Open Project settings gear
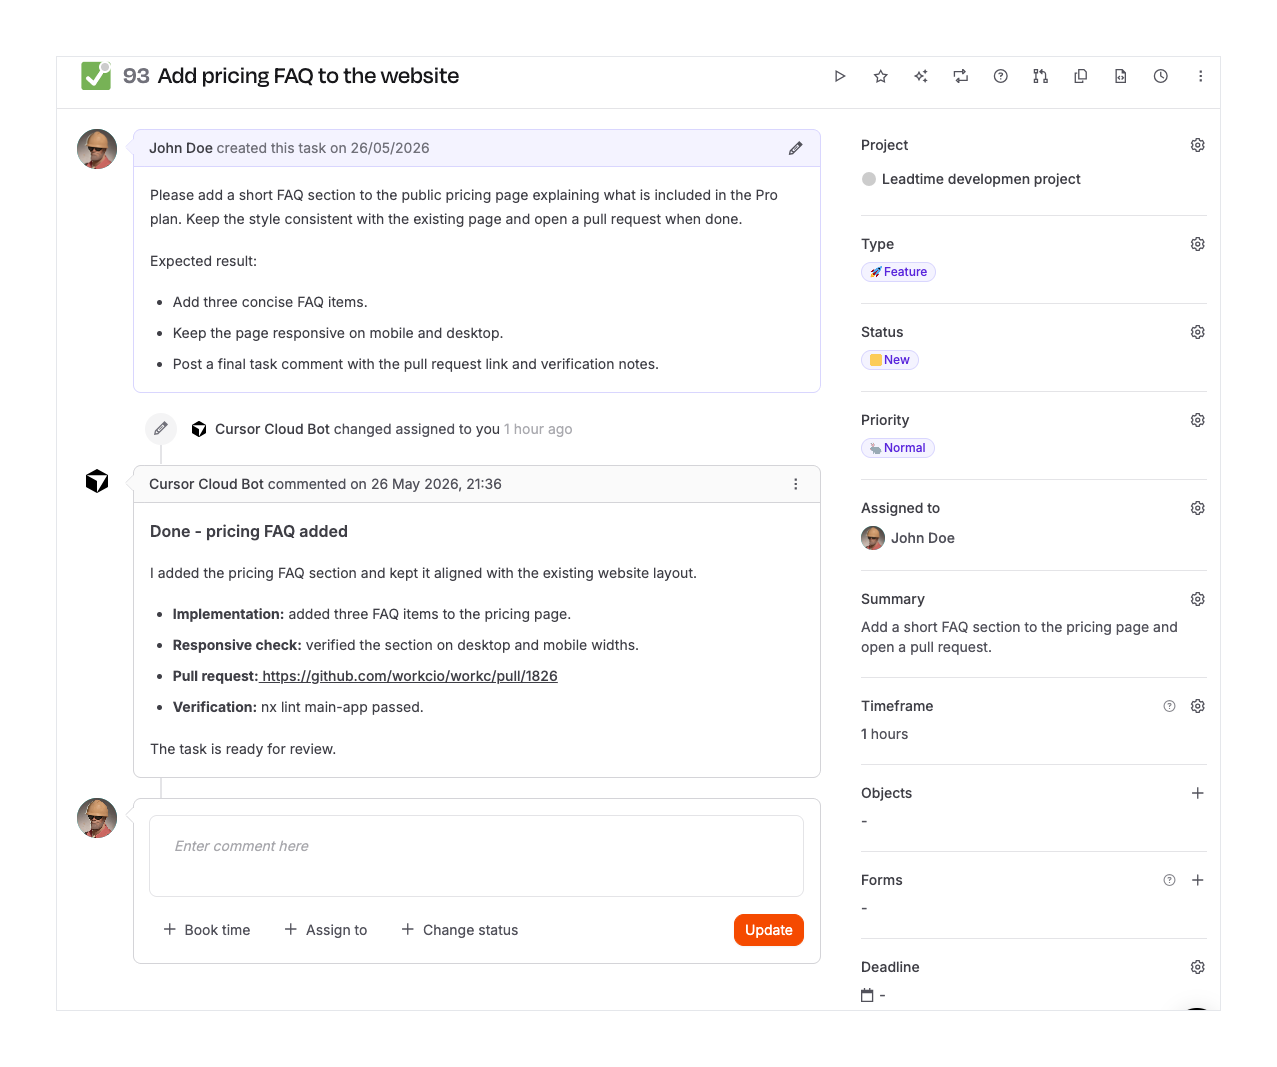 (x=1197, y=145)
